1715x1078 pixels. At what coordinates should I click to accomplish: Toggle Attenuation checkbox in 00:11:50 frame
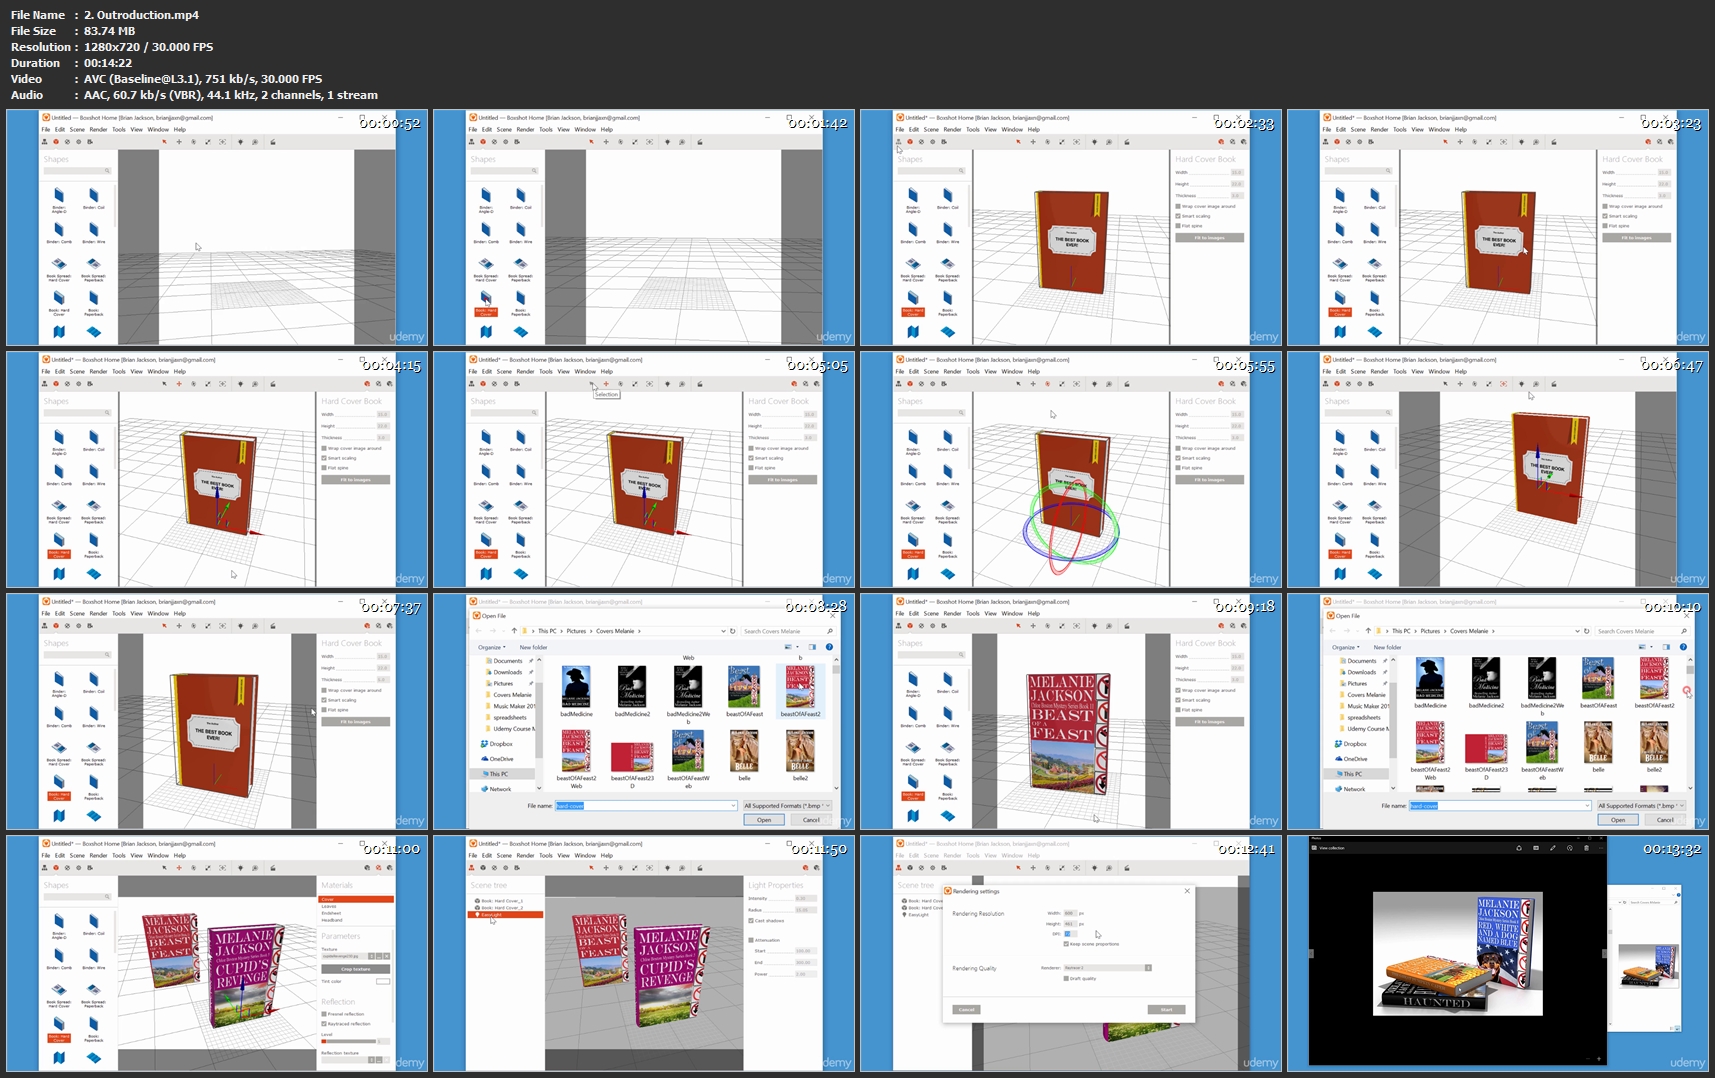click(751, 940)
